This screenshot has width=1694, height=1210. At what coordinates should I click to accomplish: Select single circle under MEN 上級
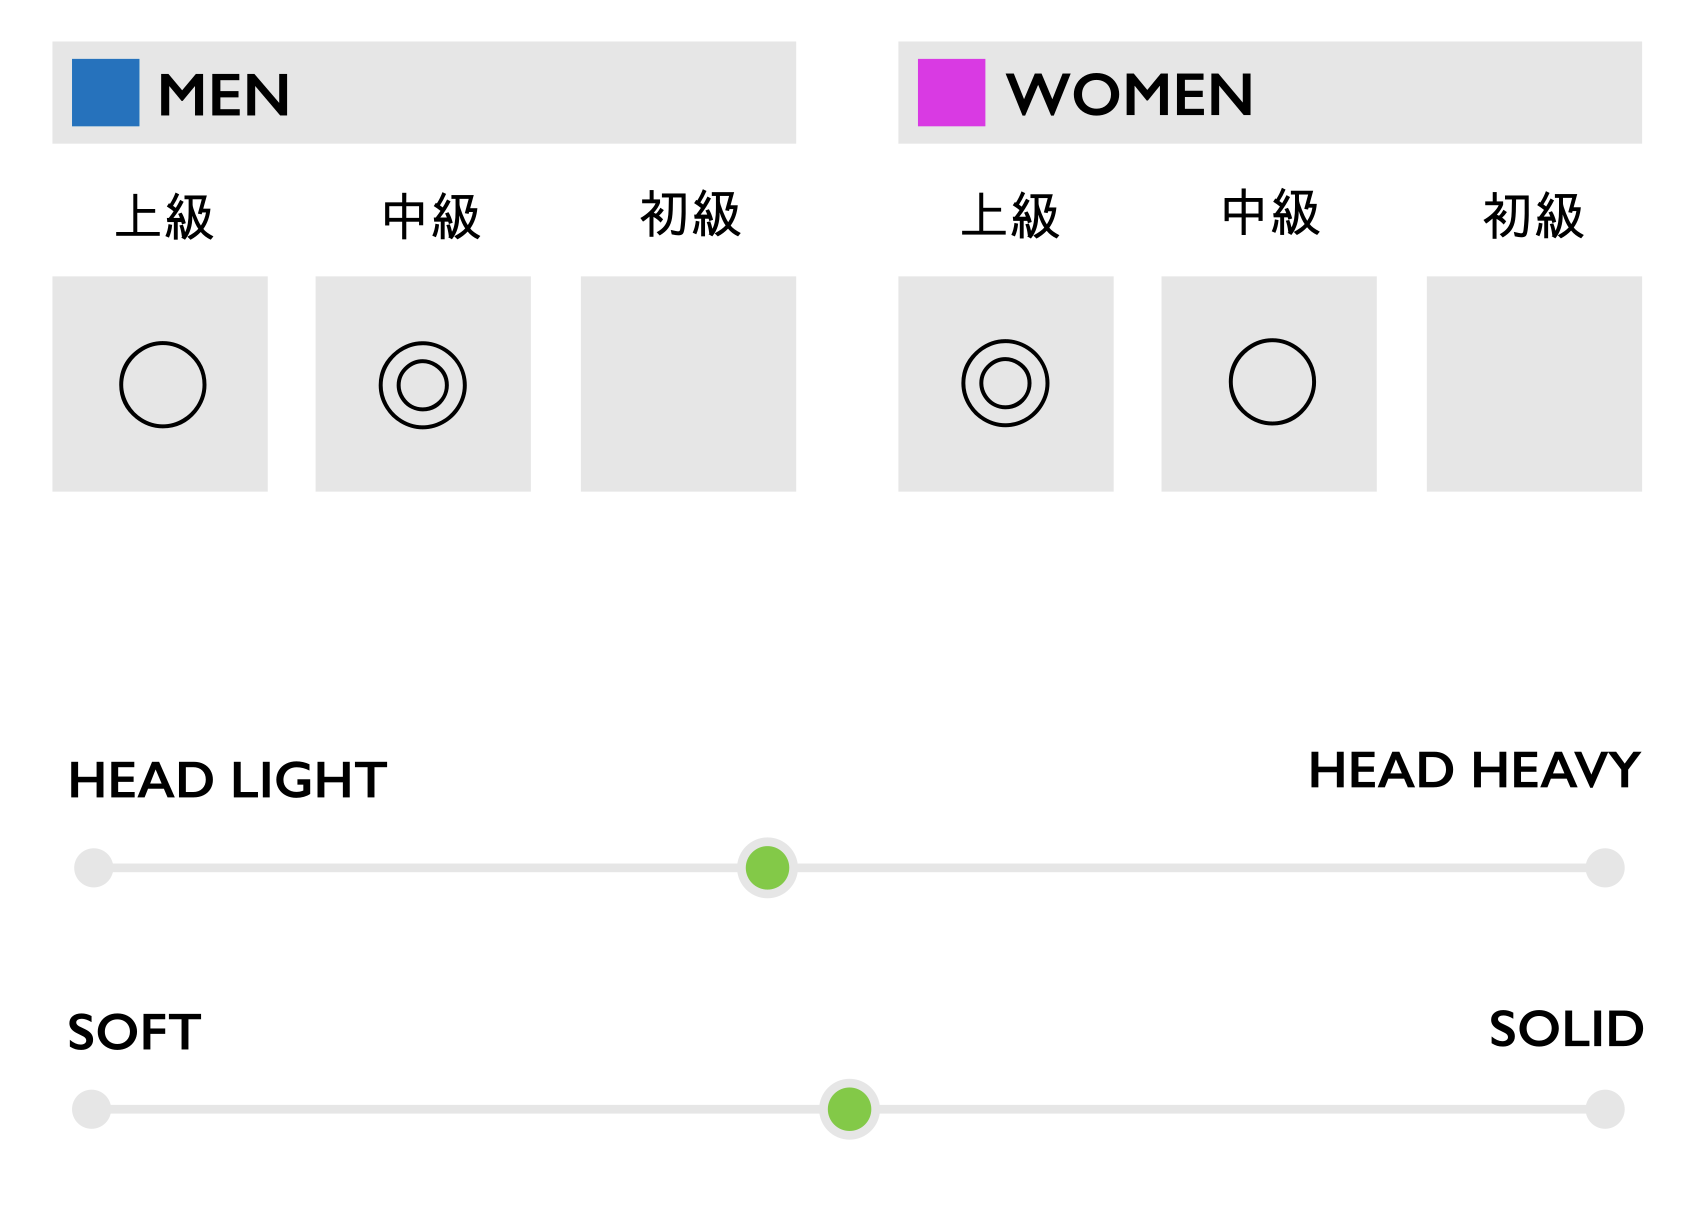coord(163,385)
